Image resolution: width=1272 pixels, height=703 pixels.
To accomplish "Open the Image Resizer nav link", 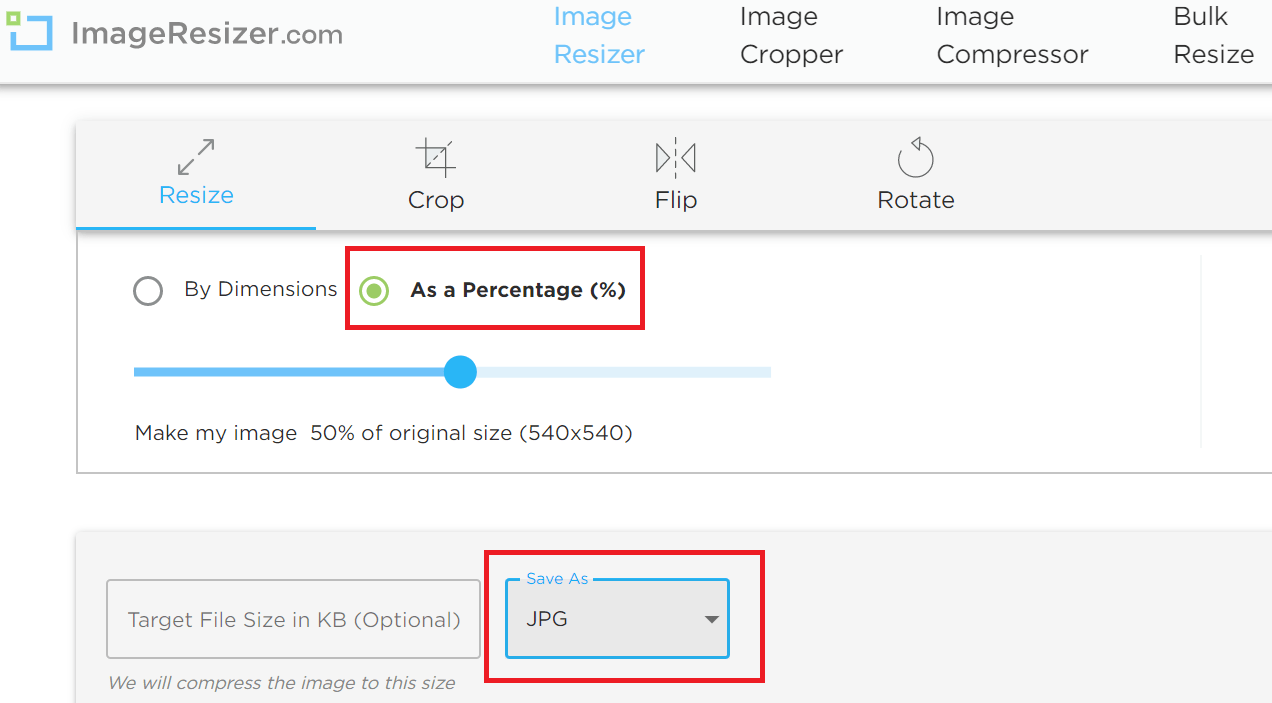I will [x=599, y=35].
